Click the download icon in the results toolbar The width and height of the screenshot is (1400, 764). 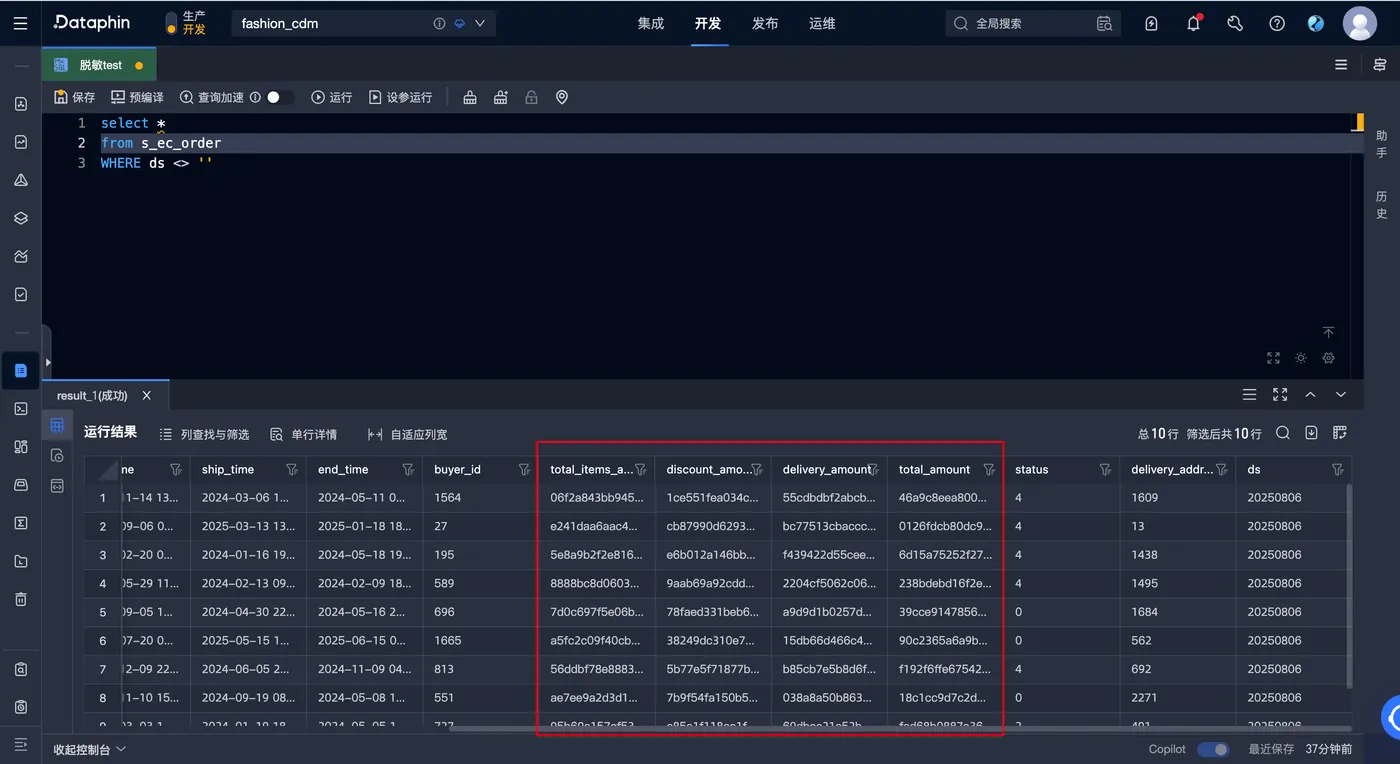[x=1311, y=433]
